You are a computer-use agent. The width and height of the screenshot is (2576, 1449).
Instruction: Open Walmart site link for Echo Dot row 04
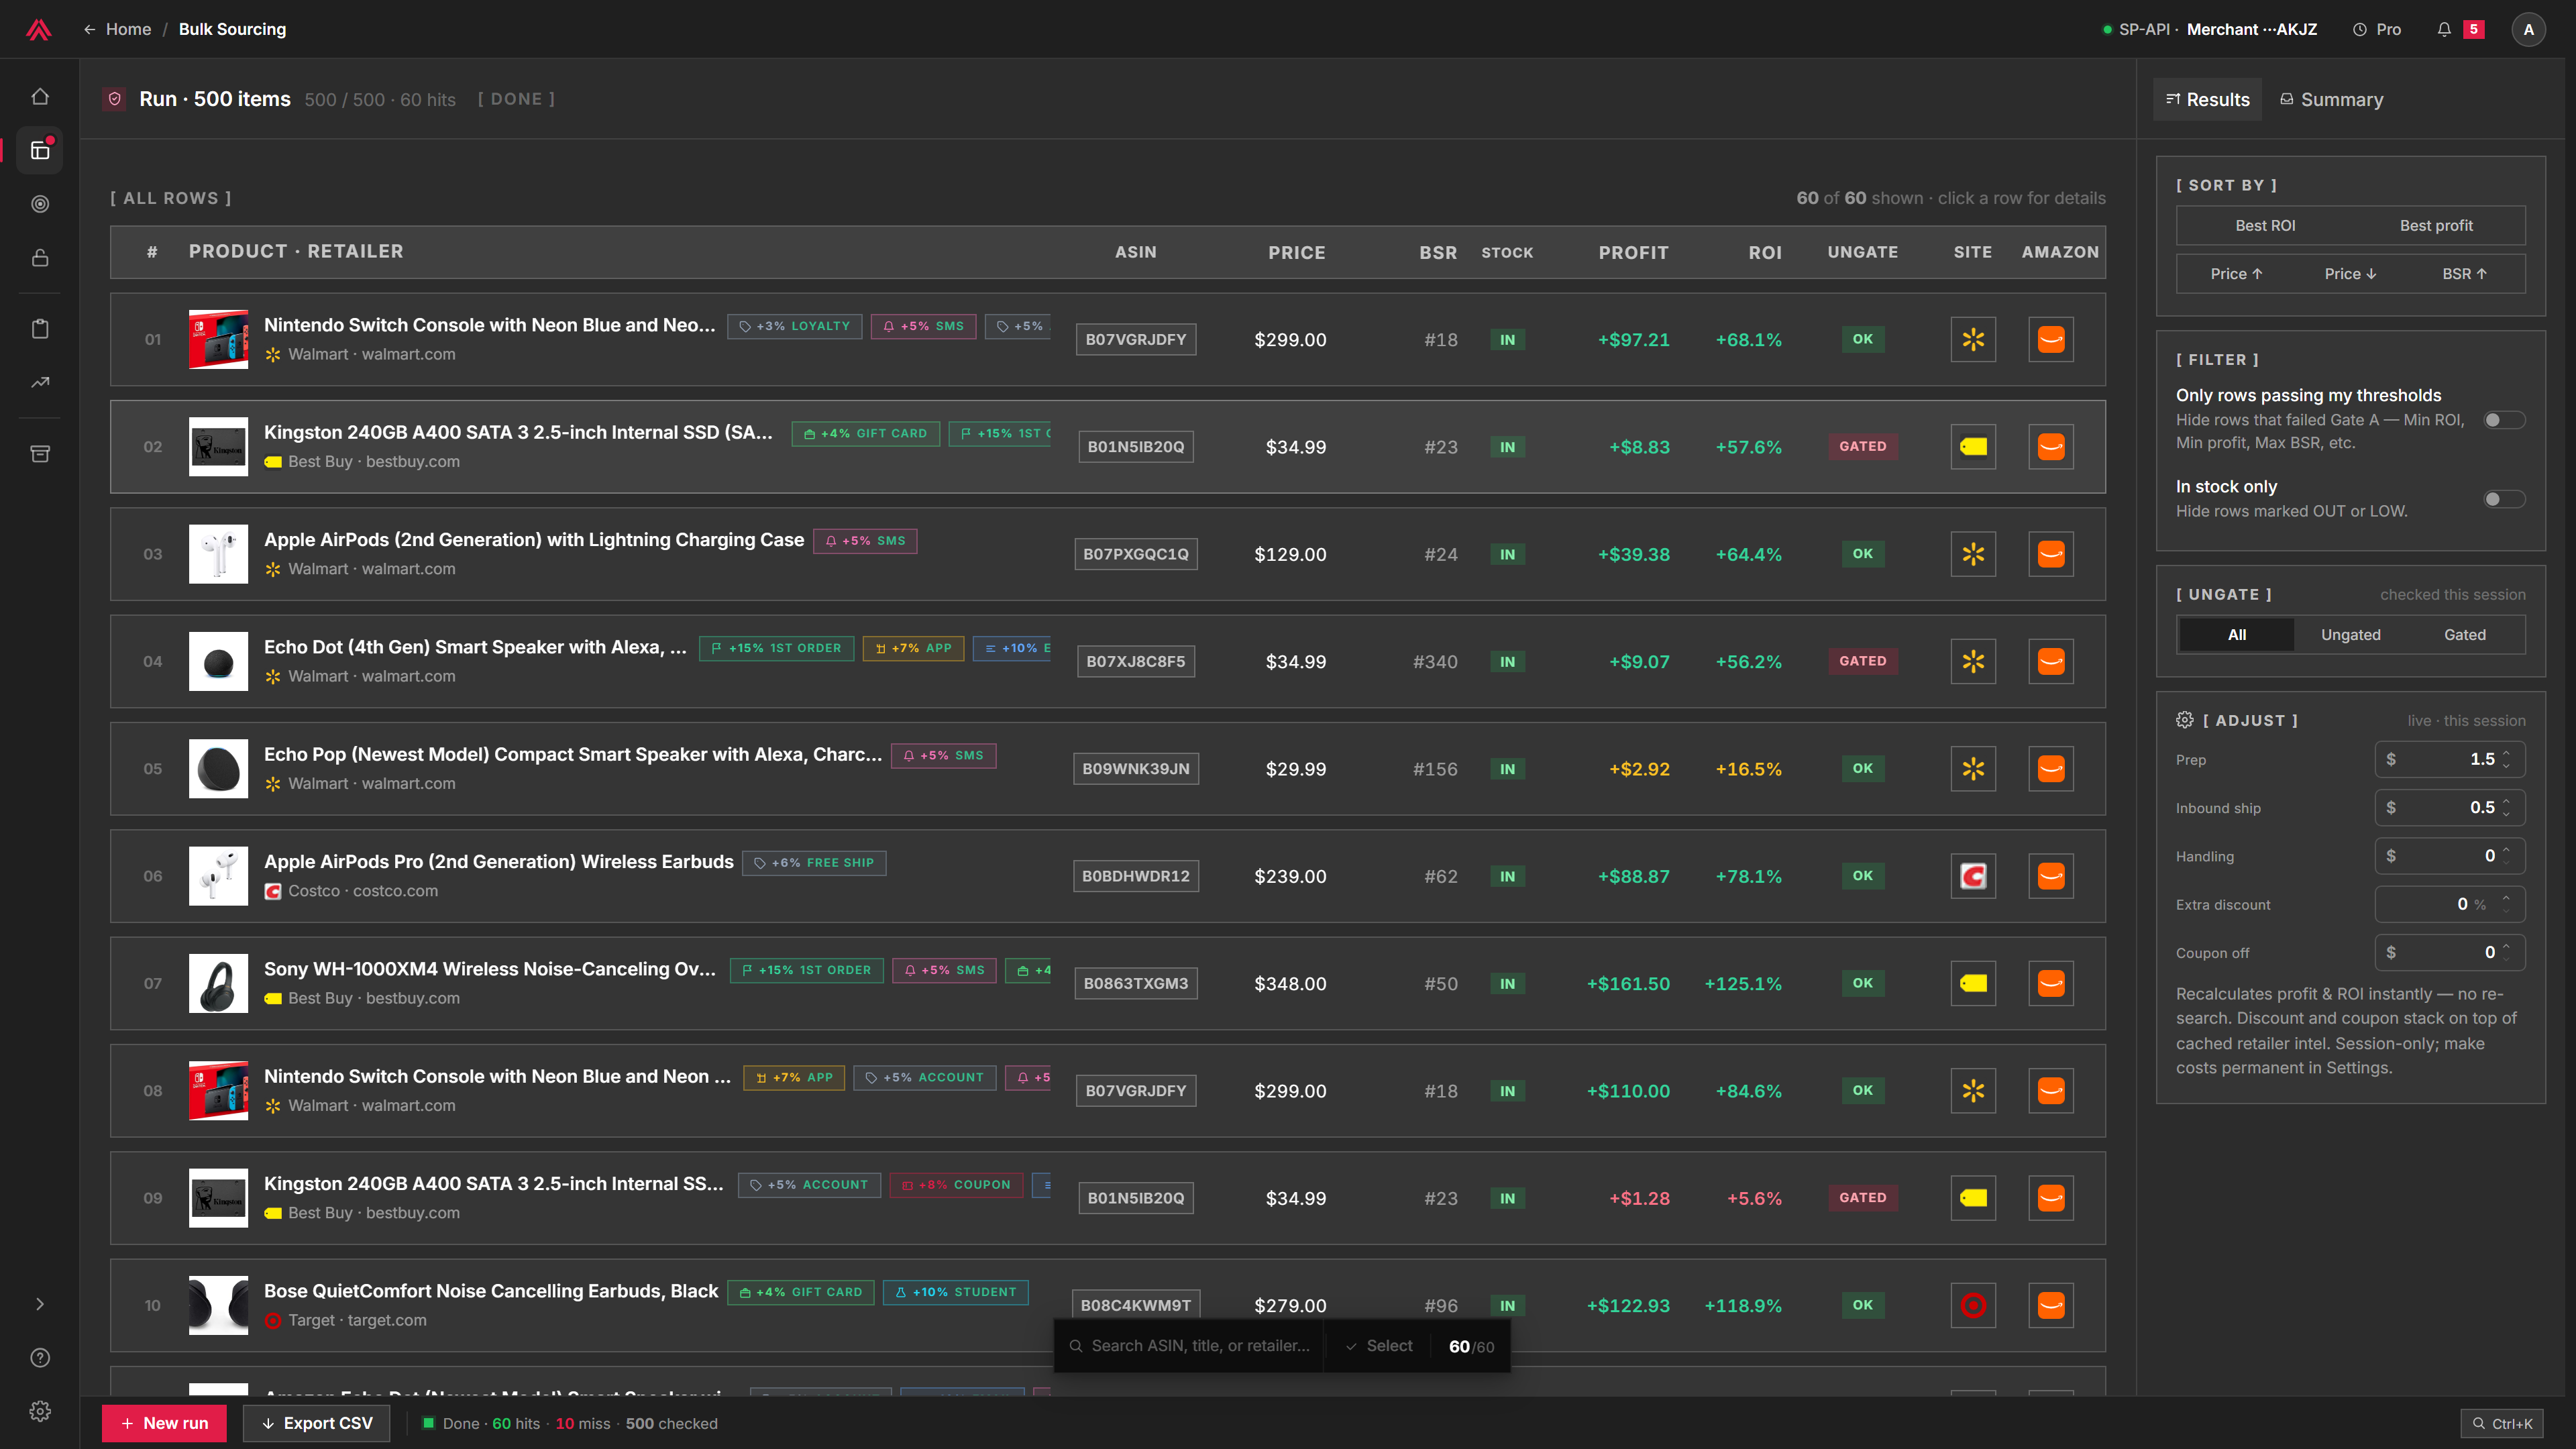click(x=1973, y=662)
